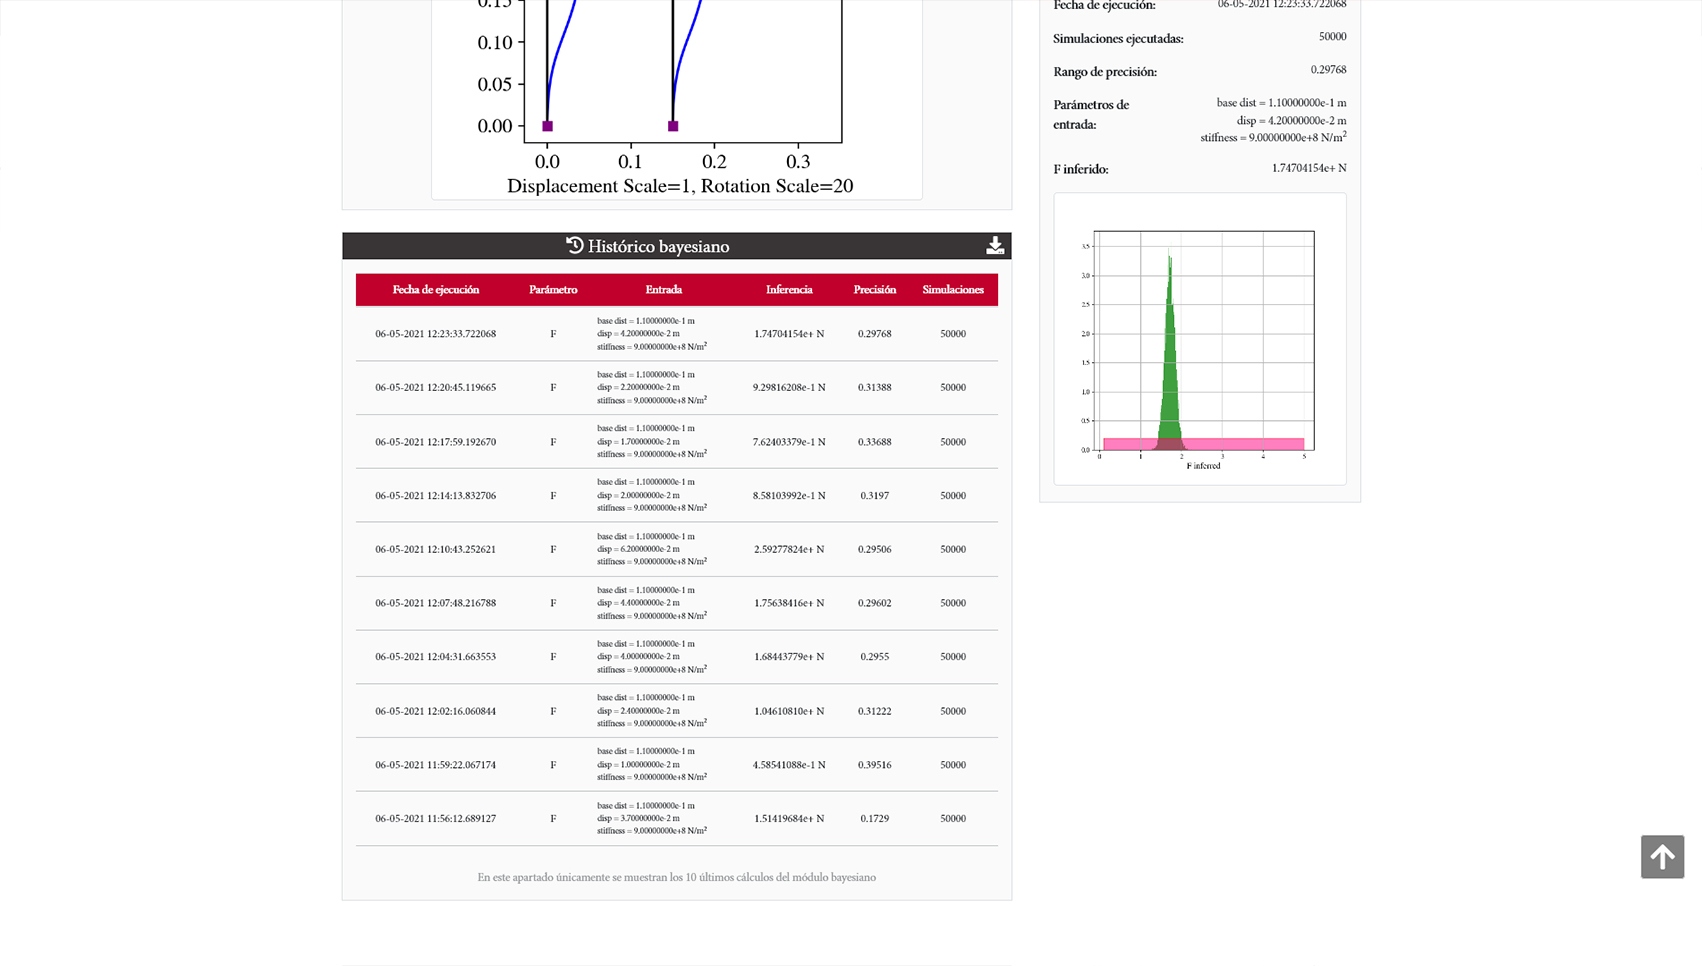The height and width of the screenshot is (966, 1702).
Task: Sort by the Fecha de ejecución column header
Action: [435, 289]
